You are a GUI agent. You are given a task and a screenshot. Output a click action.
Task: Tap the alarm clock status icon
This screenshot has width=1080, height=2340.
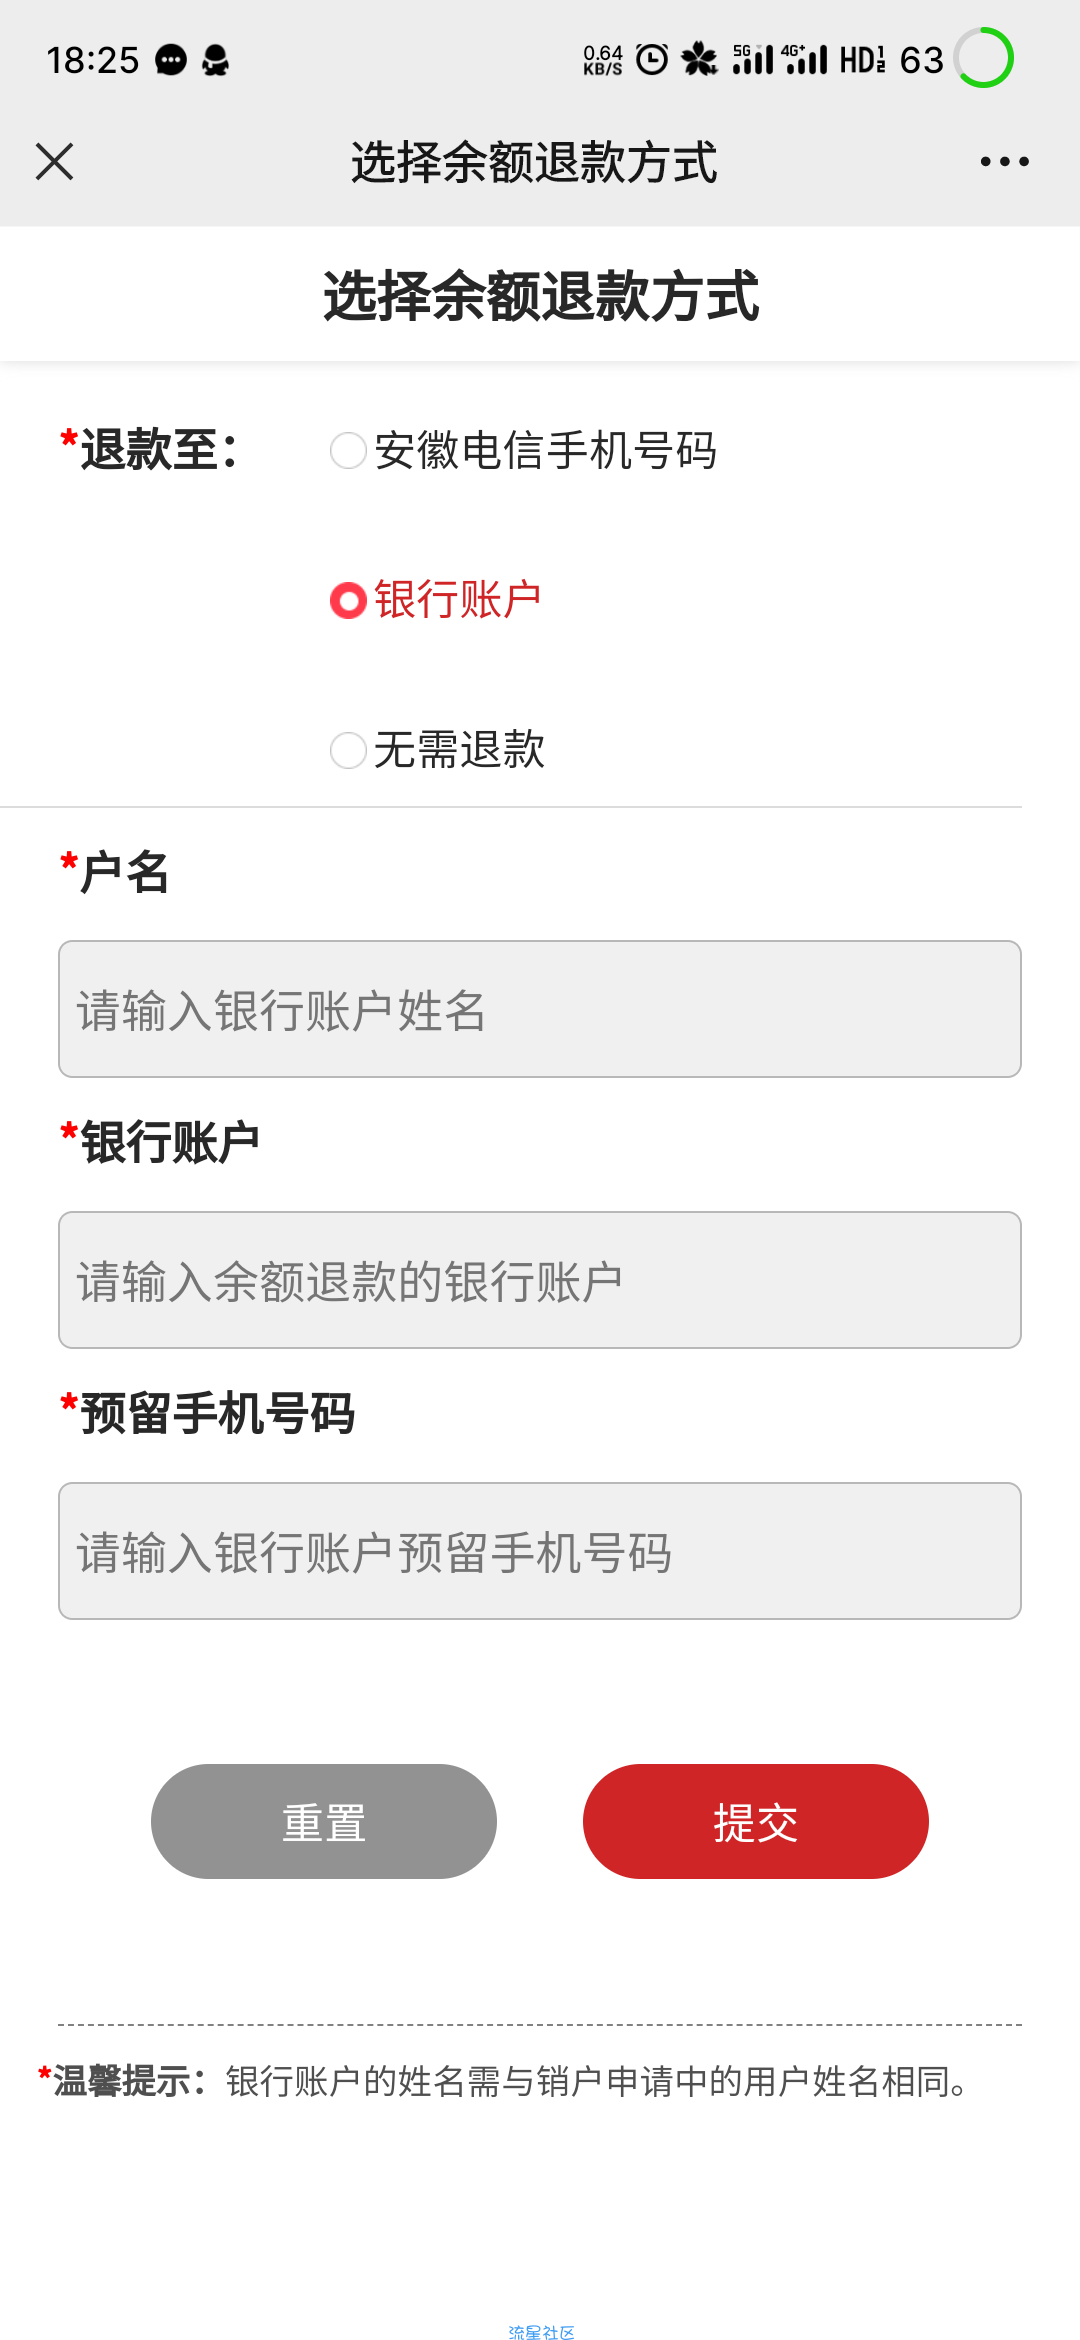tap(652, 59)
